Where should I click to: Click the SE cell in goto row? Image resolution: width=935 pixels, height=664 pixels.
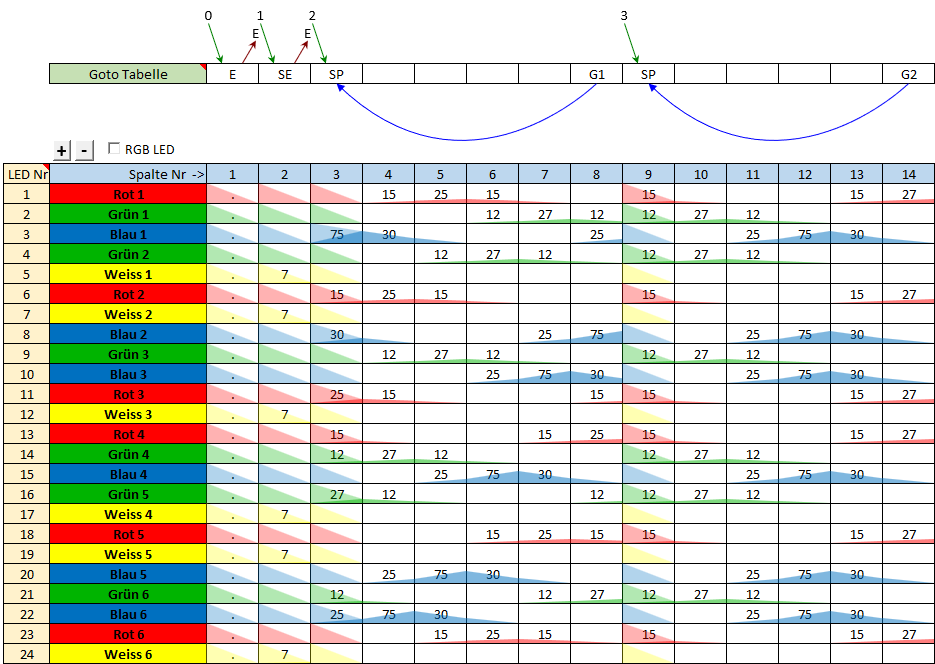click(x=284, y=74)
